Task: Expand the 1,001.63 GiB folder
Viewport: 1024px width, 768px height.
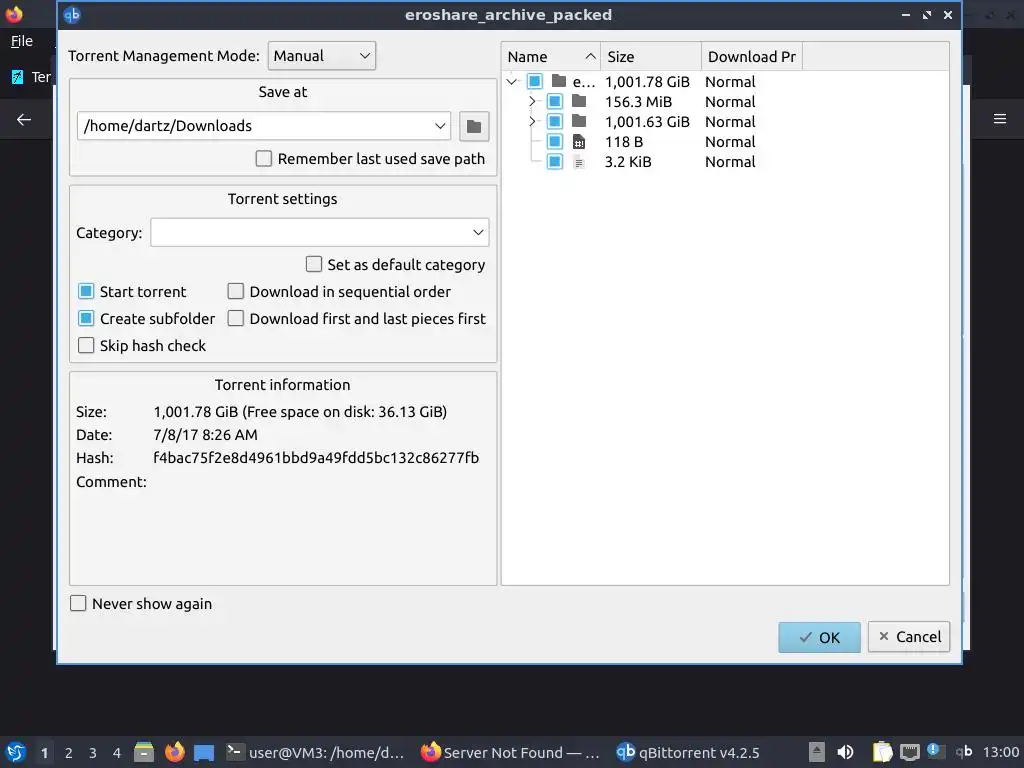Action: pyautogui.click(x=532, y=122)
